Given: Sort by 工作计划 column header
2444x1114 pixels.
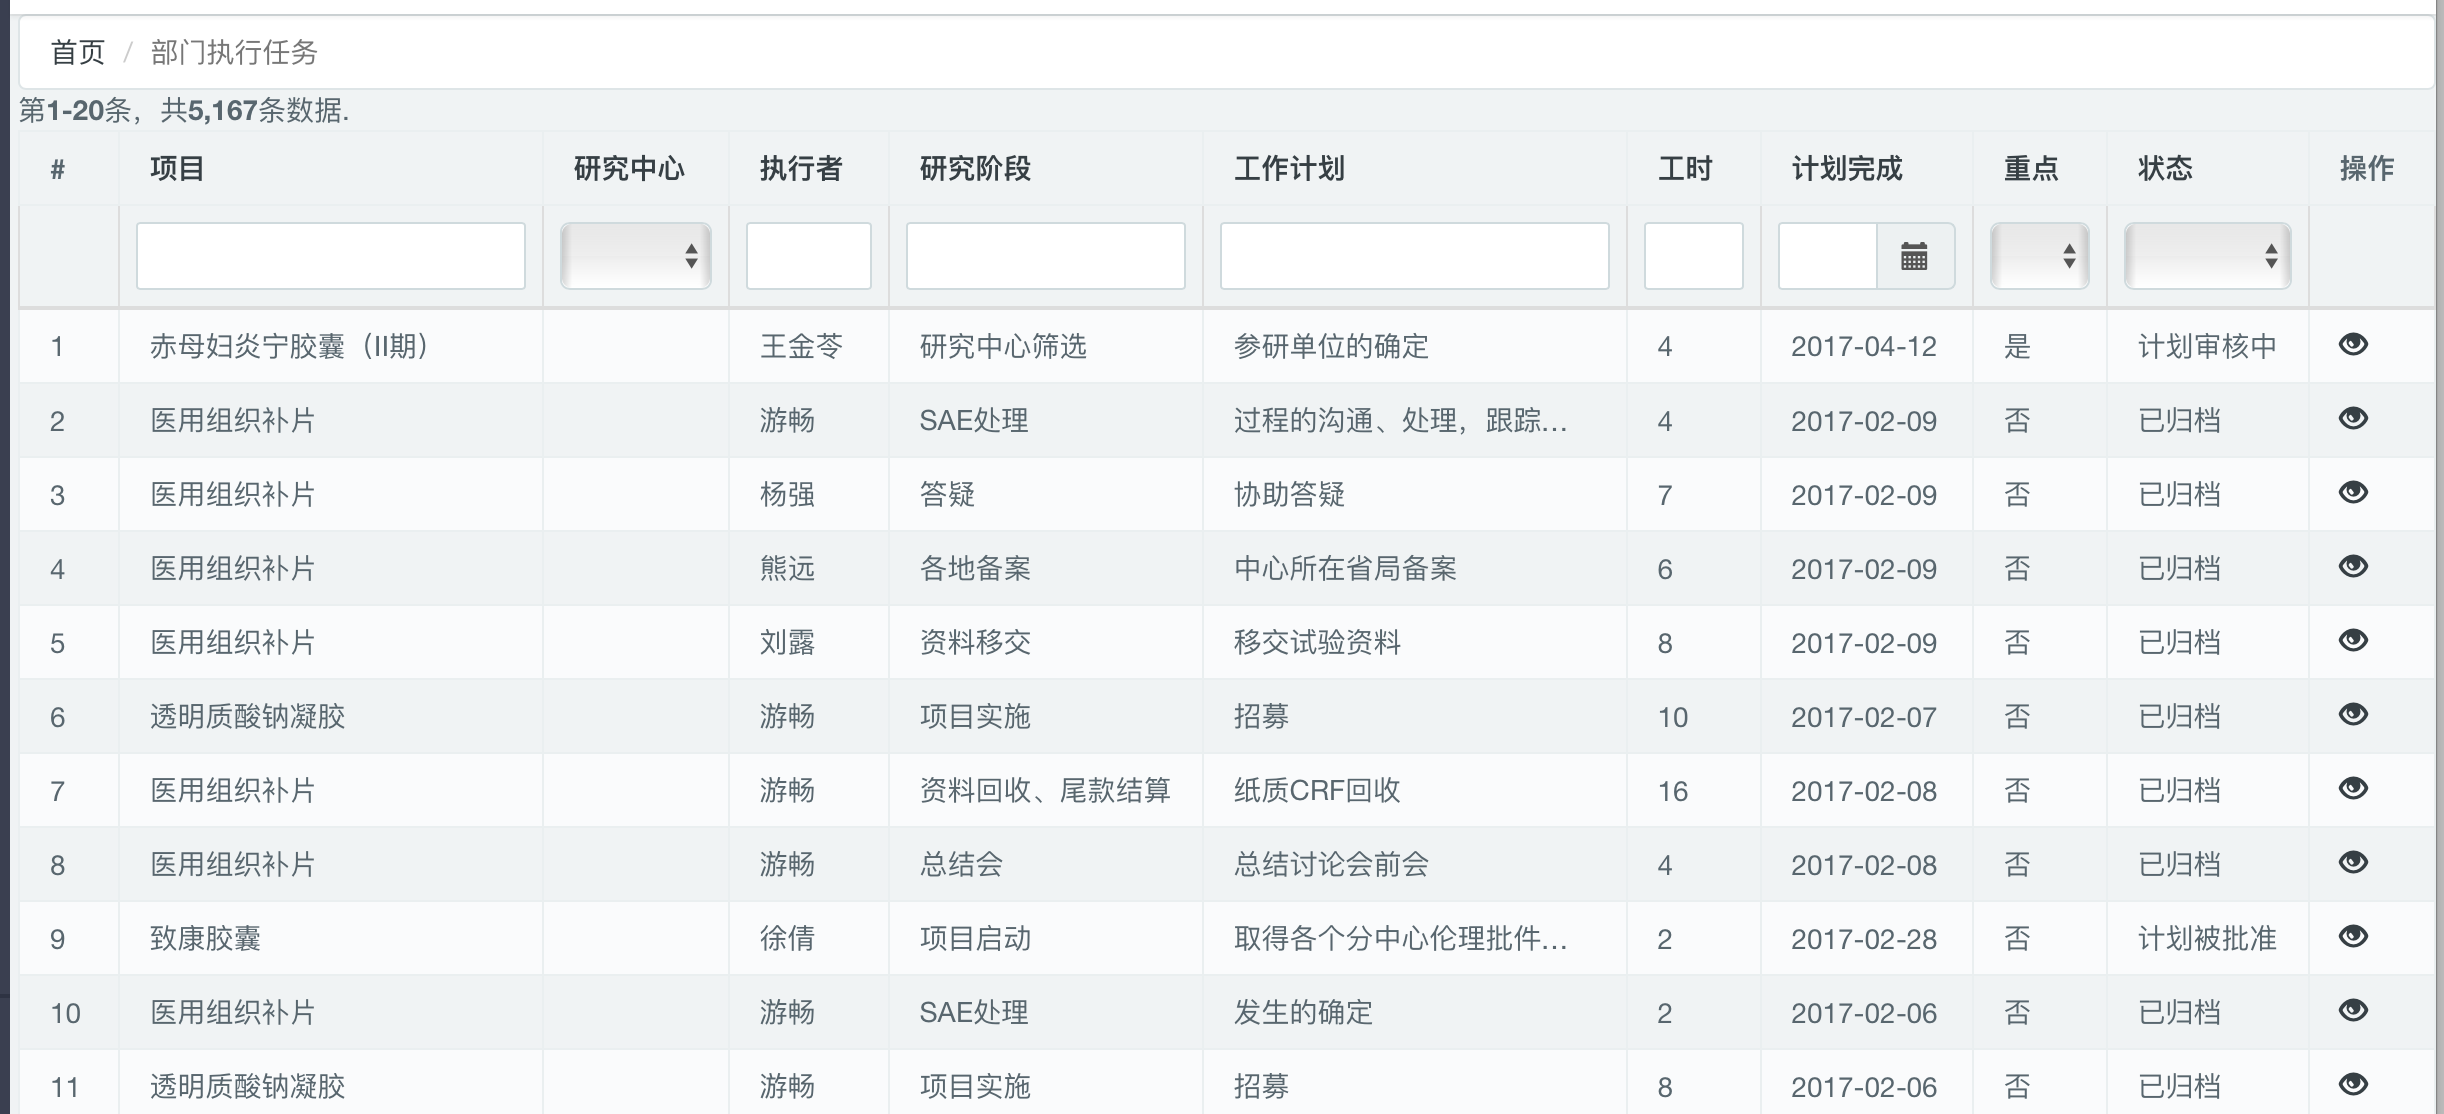Looking at the screenshot, I should click(1289, 168).
